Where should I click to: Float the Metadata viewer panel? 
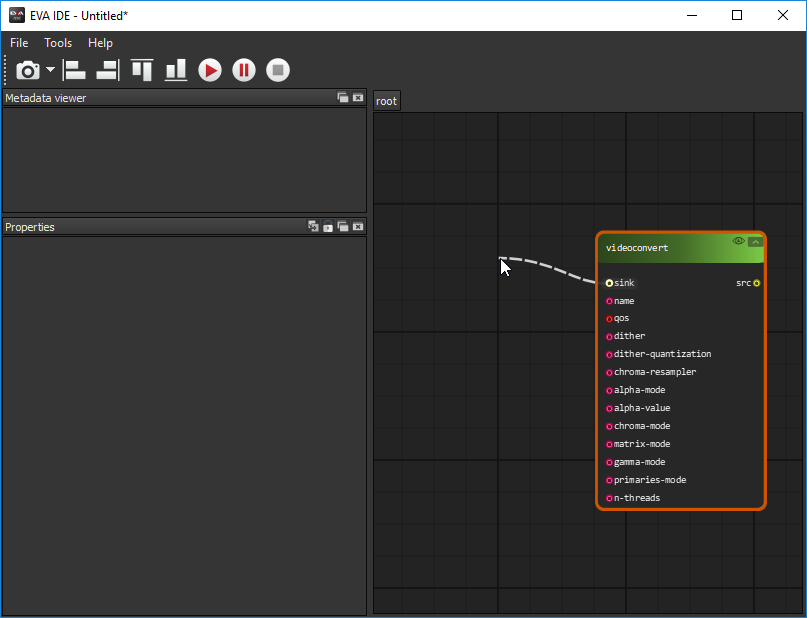tap(343, 98)
